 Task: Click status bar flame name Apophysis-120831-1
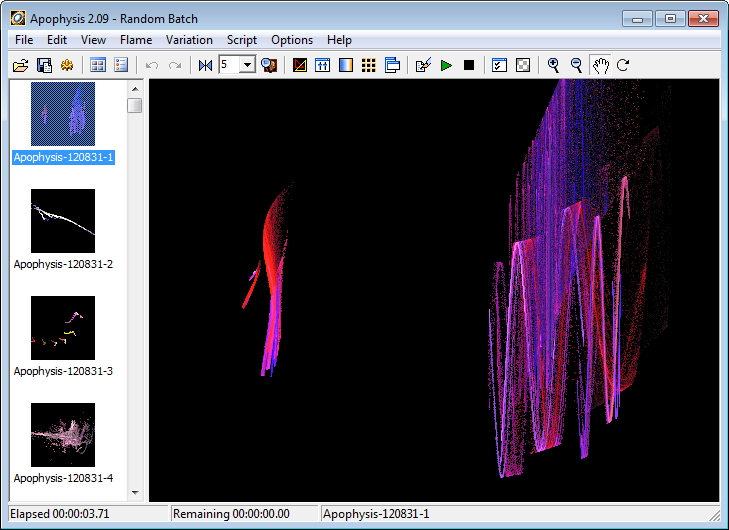coord(376,514)
